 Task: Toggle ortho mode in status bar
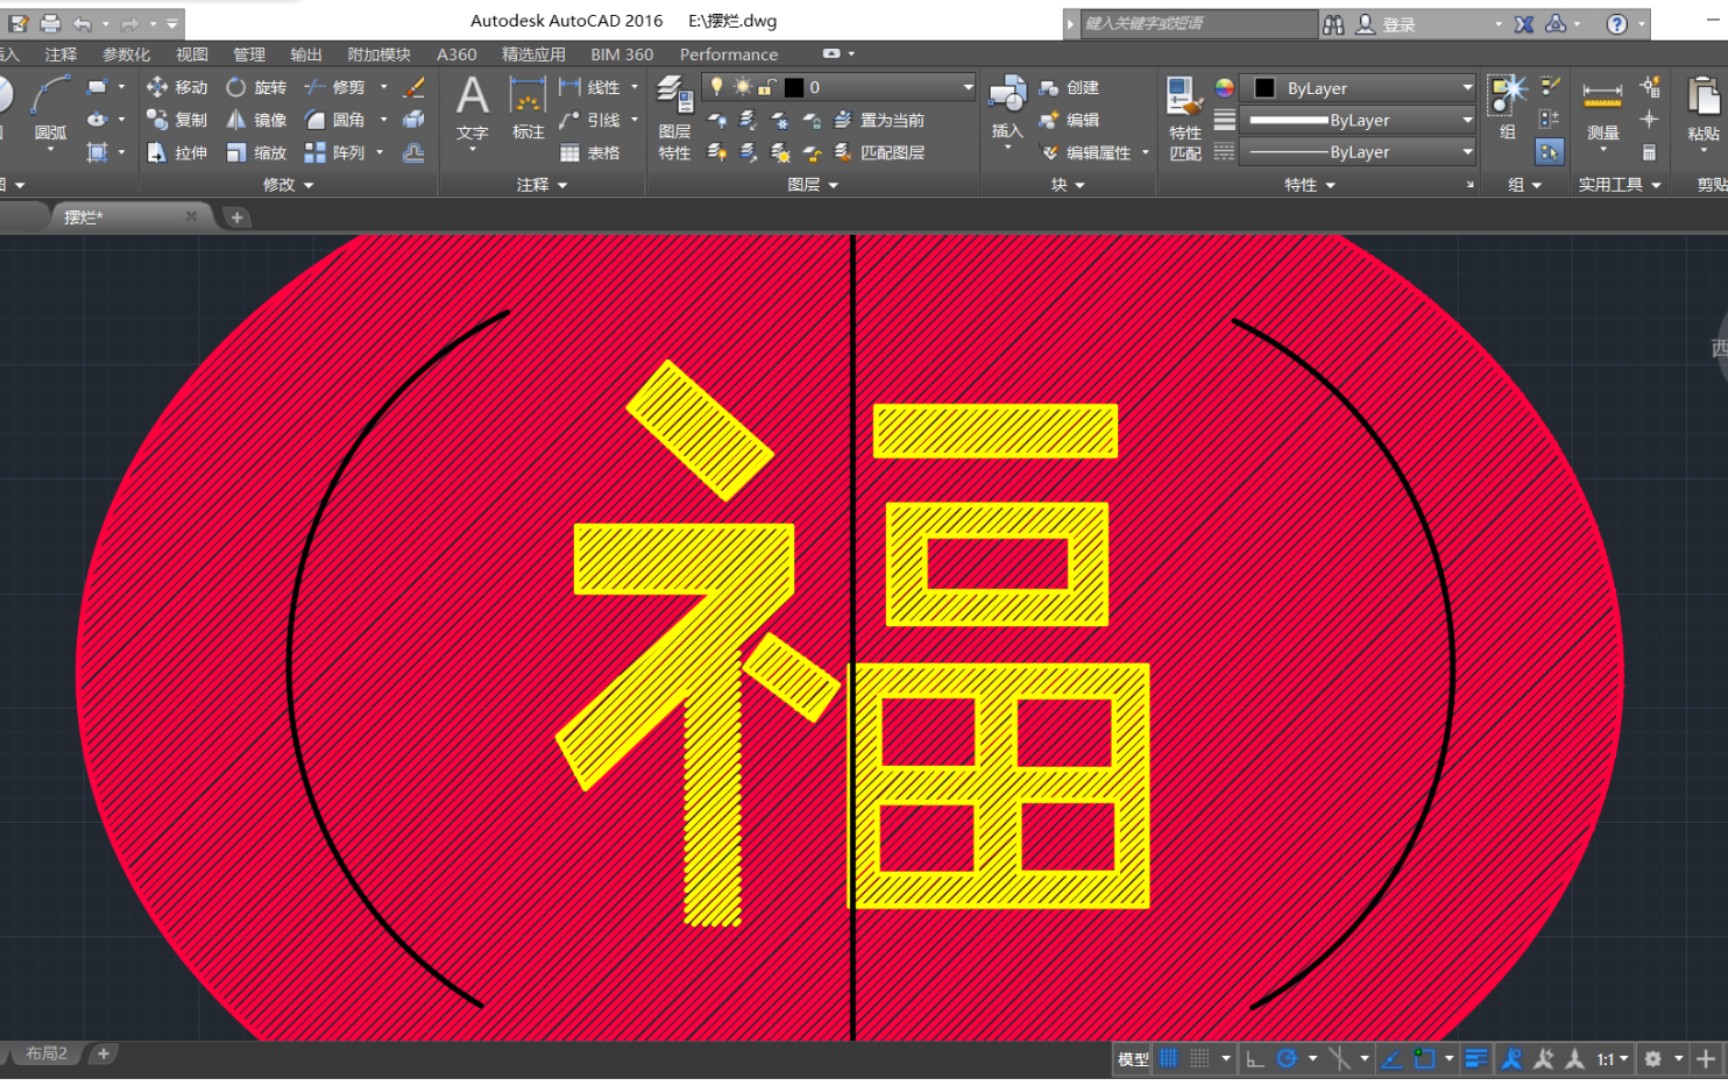(1255, 1058)
